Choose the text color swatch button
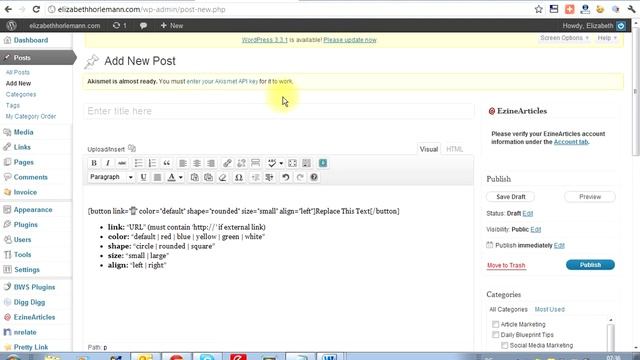Screen dimensions: 640x360 click(172, 177)
